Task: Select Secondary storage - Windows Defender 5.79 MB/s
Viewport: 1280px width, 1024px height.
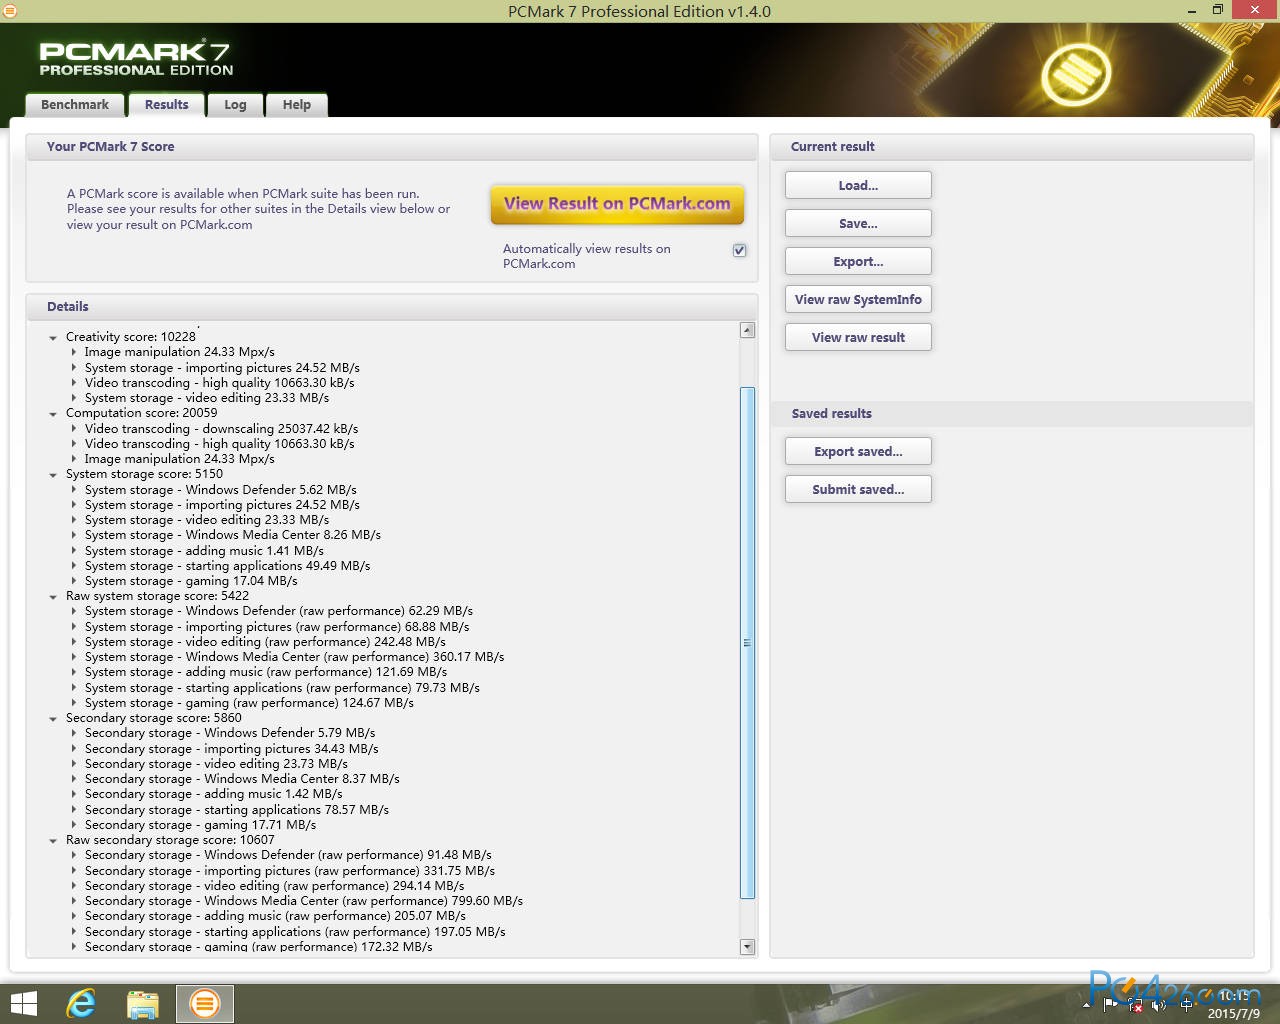Action: (230, 733)
